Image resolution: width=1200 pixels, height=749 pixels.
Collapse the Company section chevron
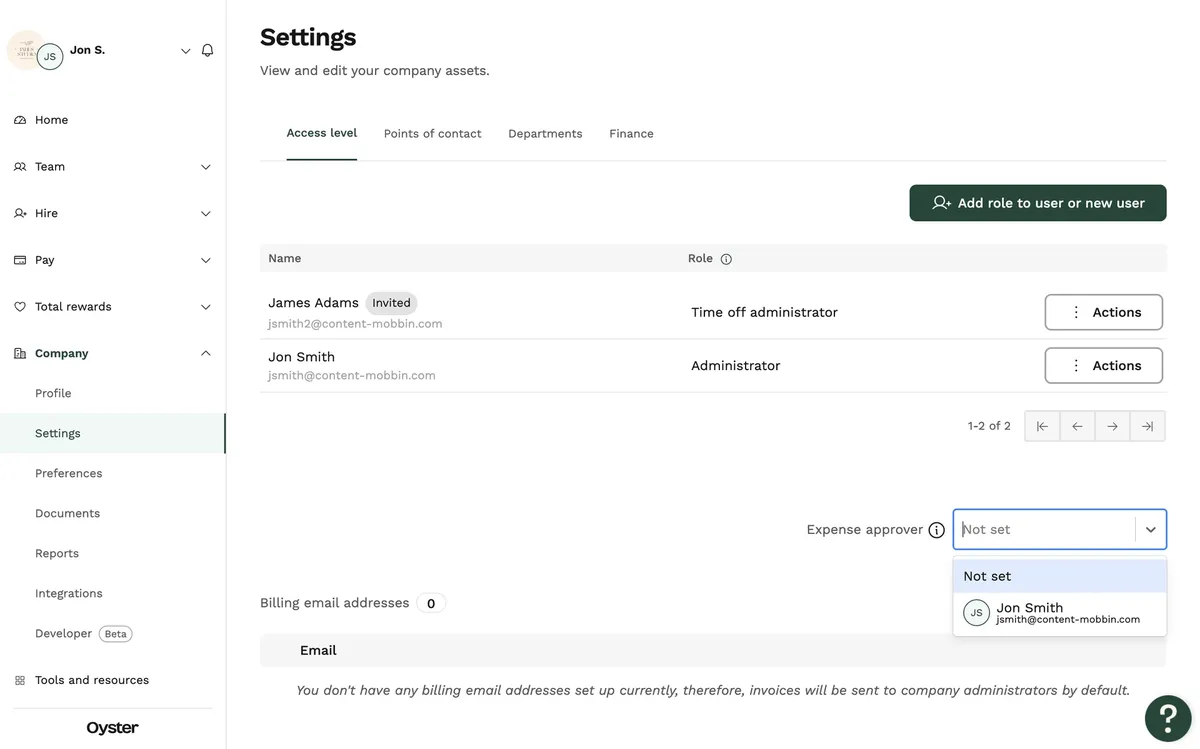click(206, 353)
